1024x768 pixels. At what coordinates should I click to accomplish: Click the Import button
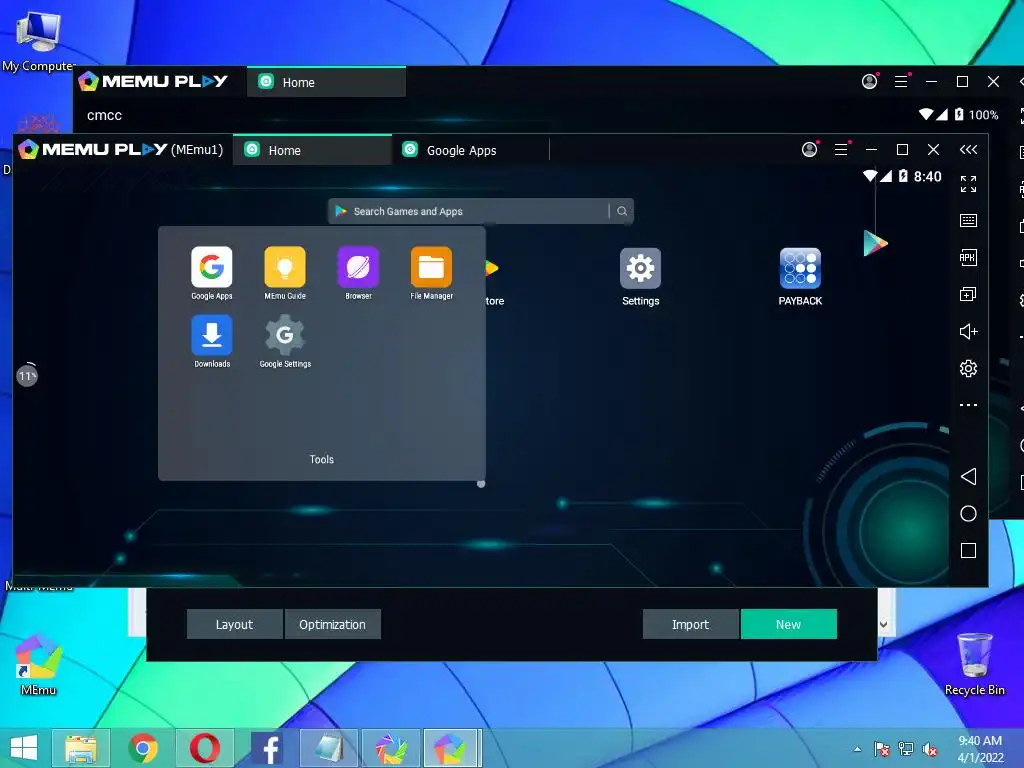pyautogui.click(x=690, y=624)
